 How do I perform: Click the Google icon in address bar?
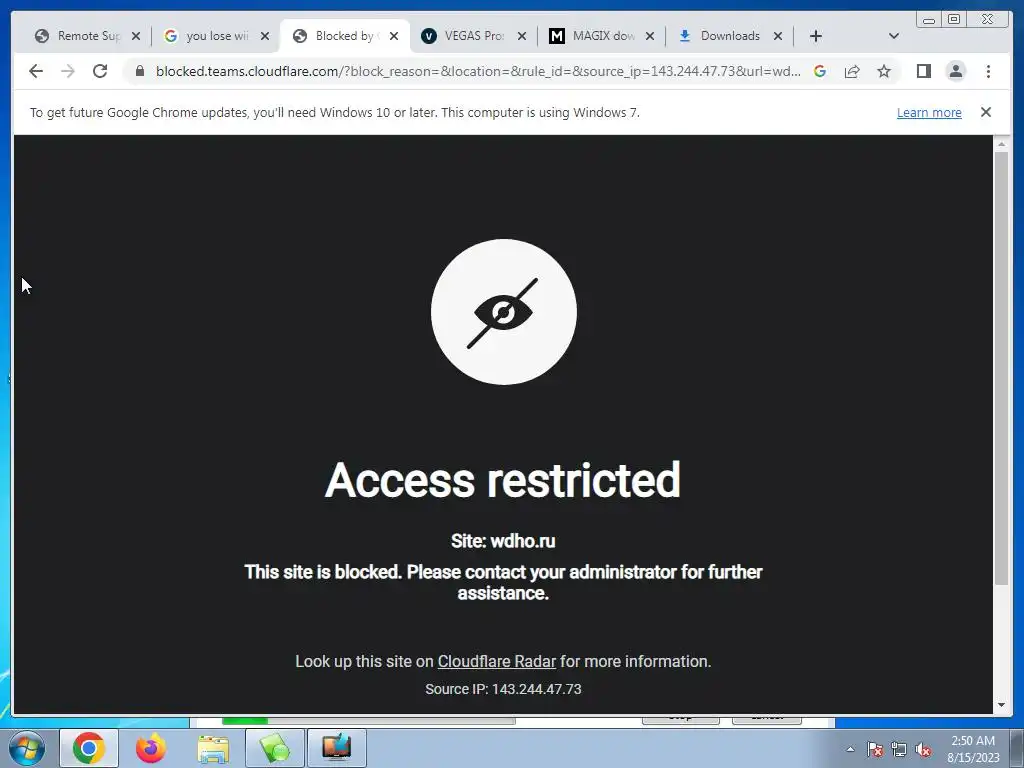pos(820,71)
